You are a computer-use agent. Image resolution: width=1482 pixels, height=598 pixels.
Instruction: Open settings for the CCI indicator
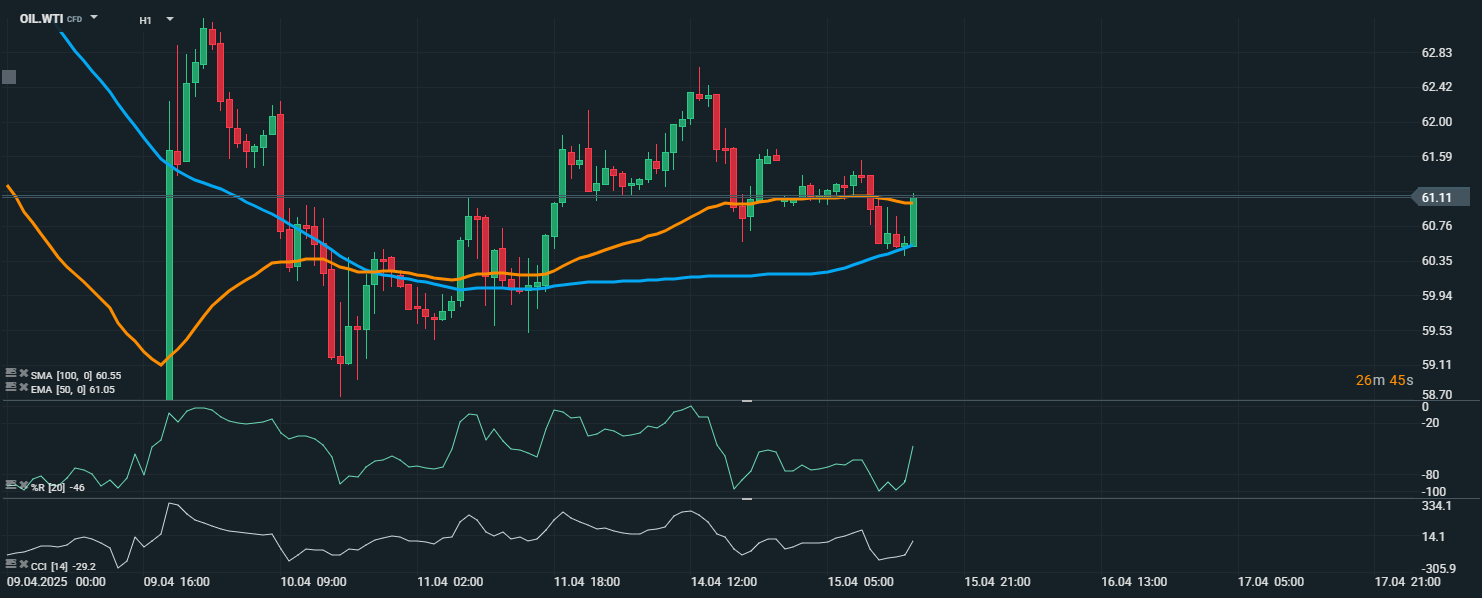[11, 563]
